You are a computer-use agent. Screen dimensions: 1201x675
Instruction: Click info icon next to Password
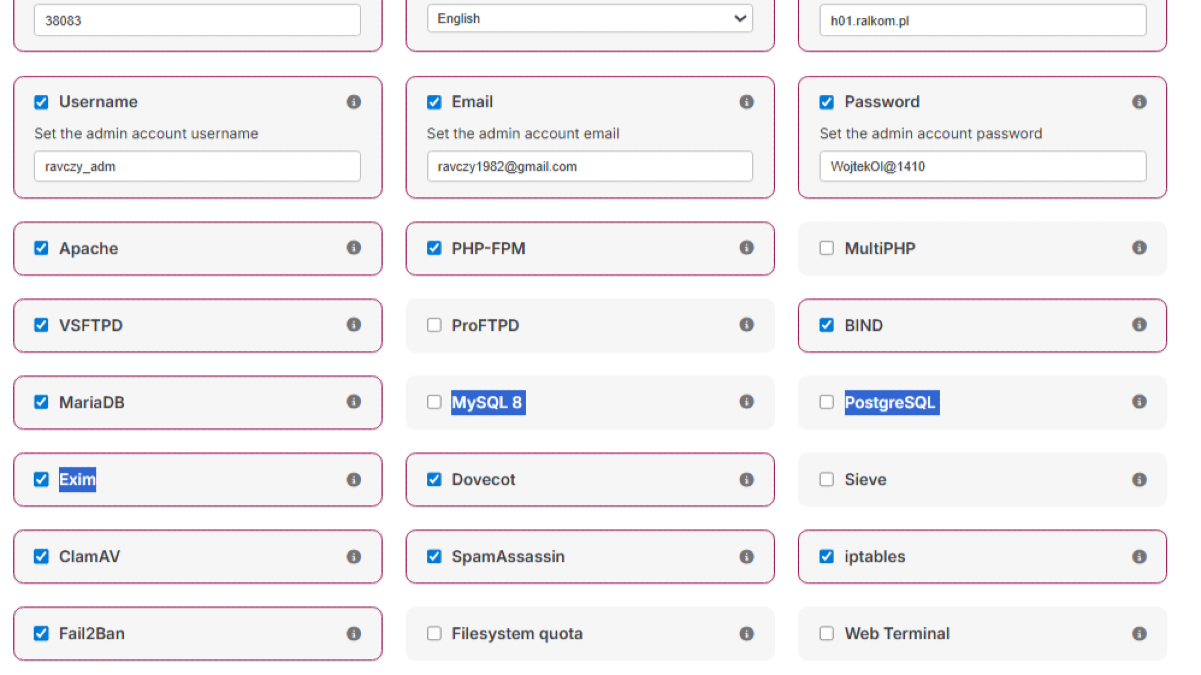1139,102
